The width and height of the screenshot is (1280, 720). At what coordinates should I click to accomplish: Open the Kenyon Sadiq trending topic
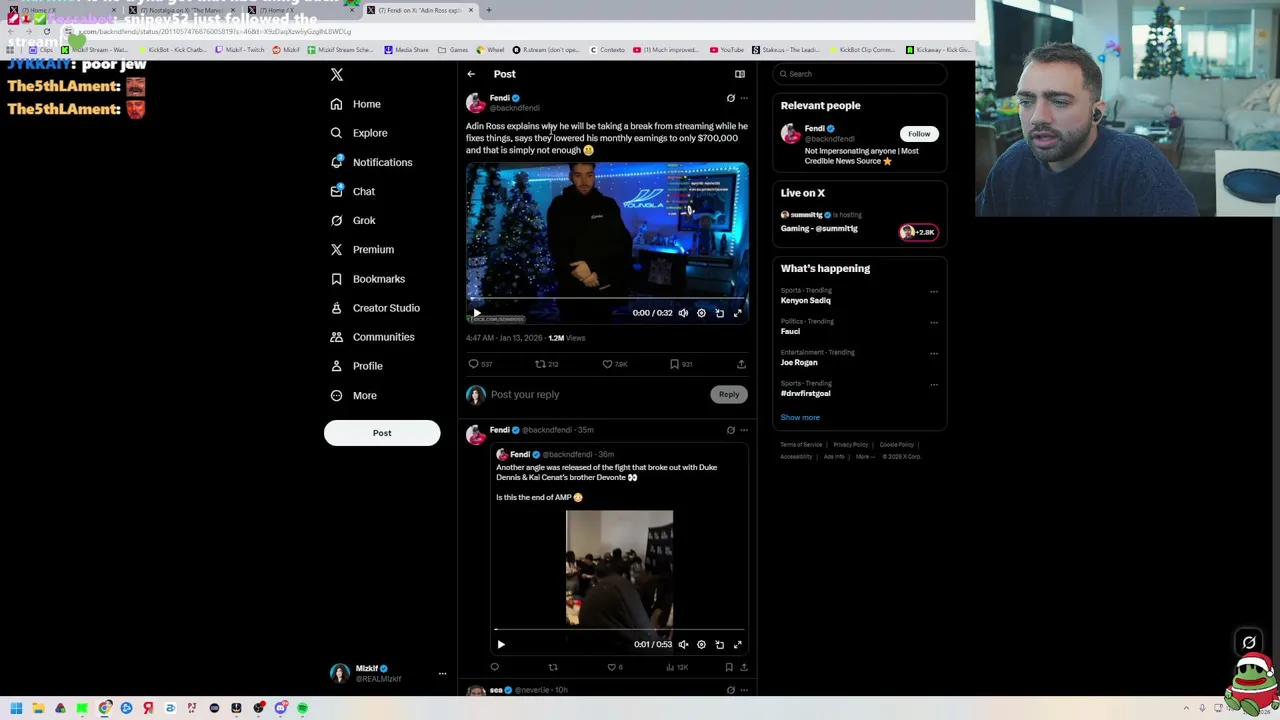click(x=806, y=300)
